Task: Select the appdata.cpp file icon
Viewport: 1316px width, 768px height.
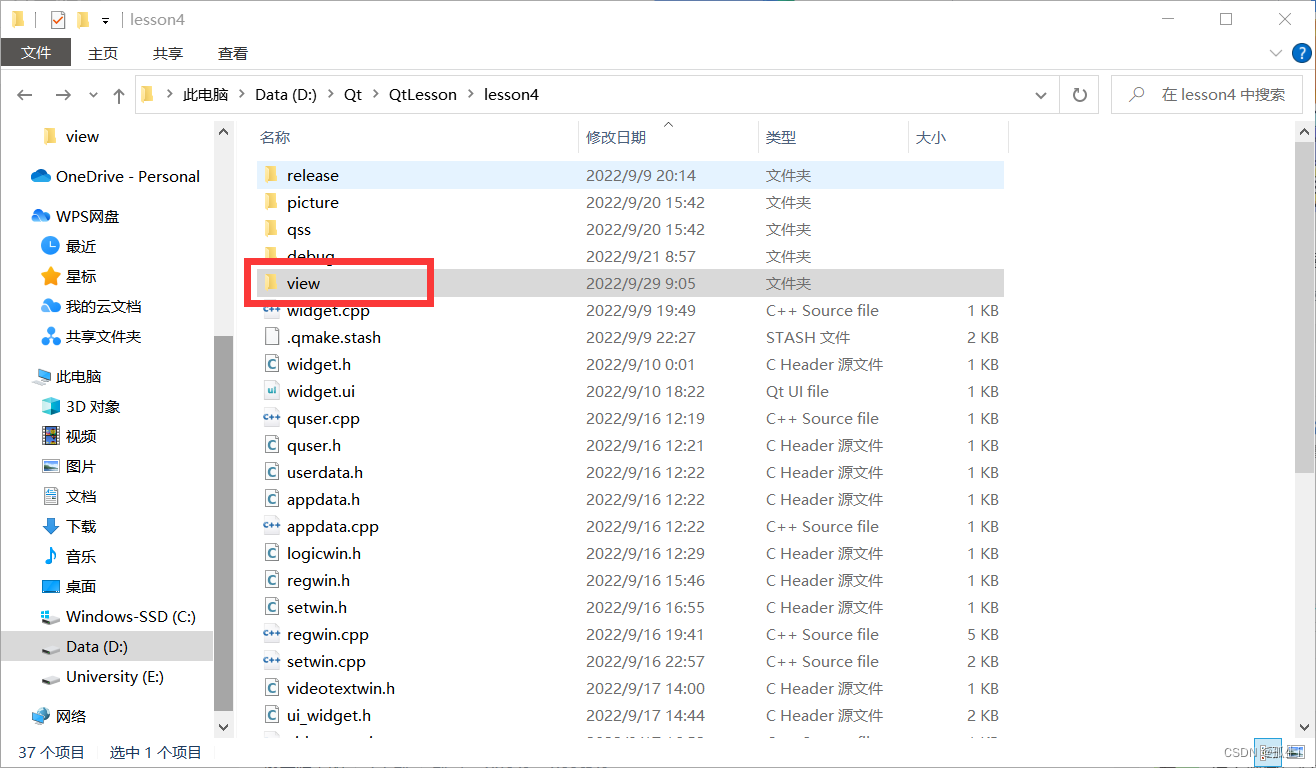Action: click(271, 526)
